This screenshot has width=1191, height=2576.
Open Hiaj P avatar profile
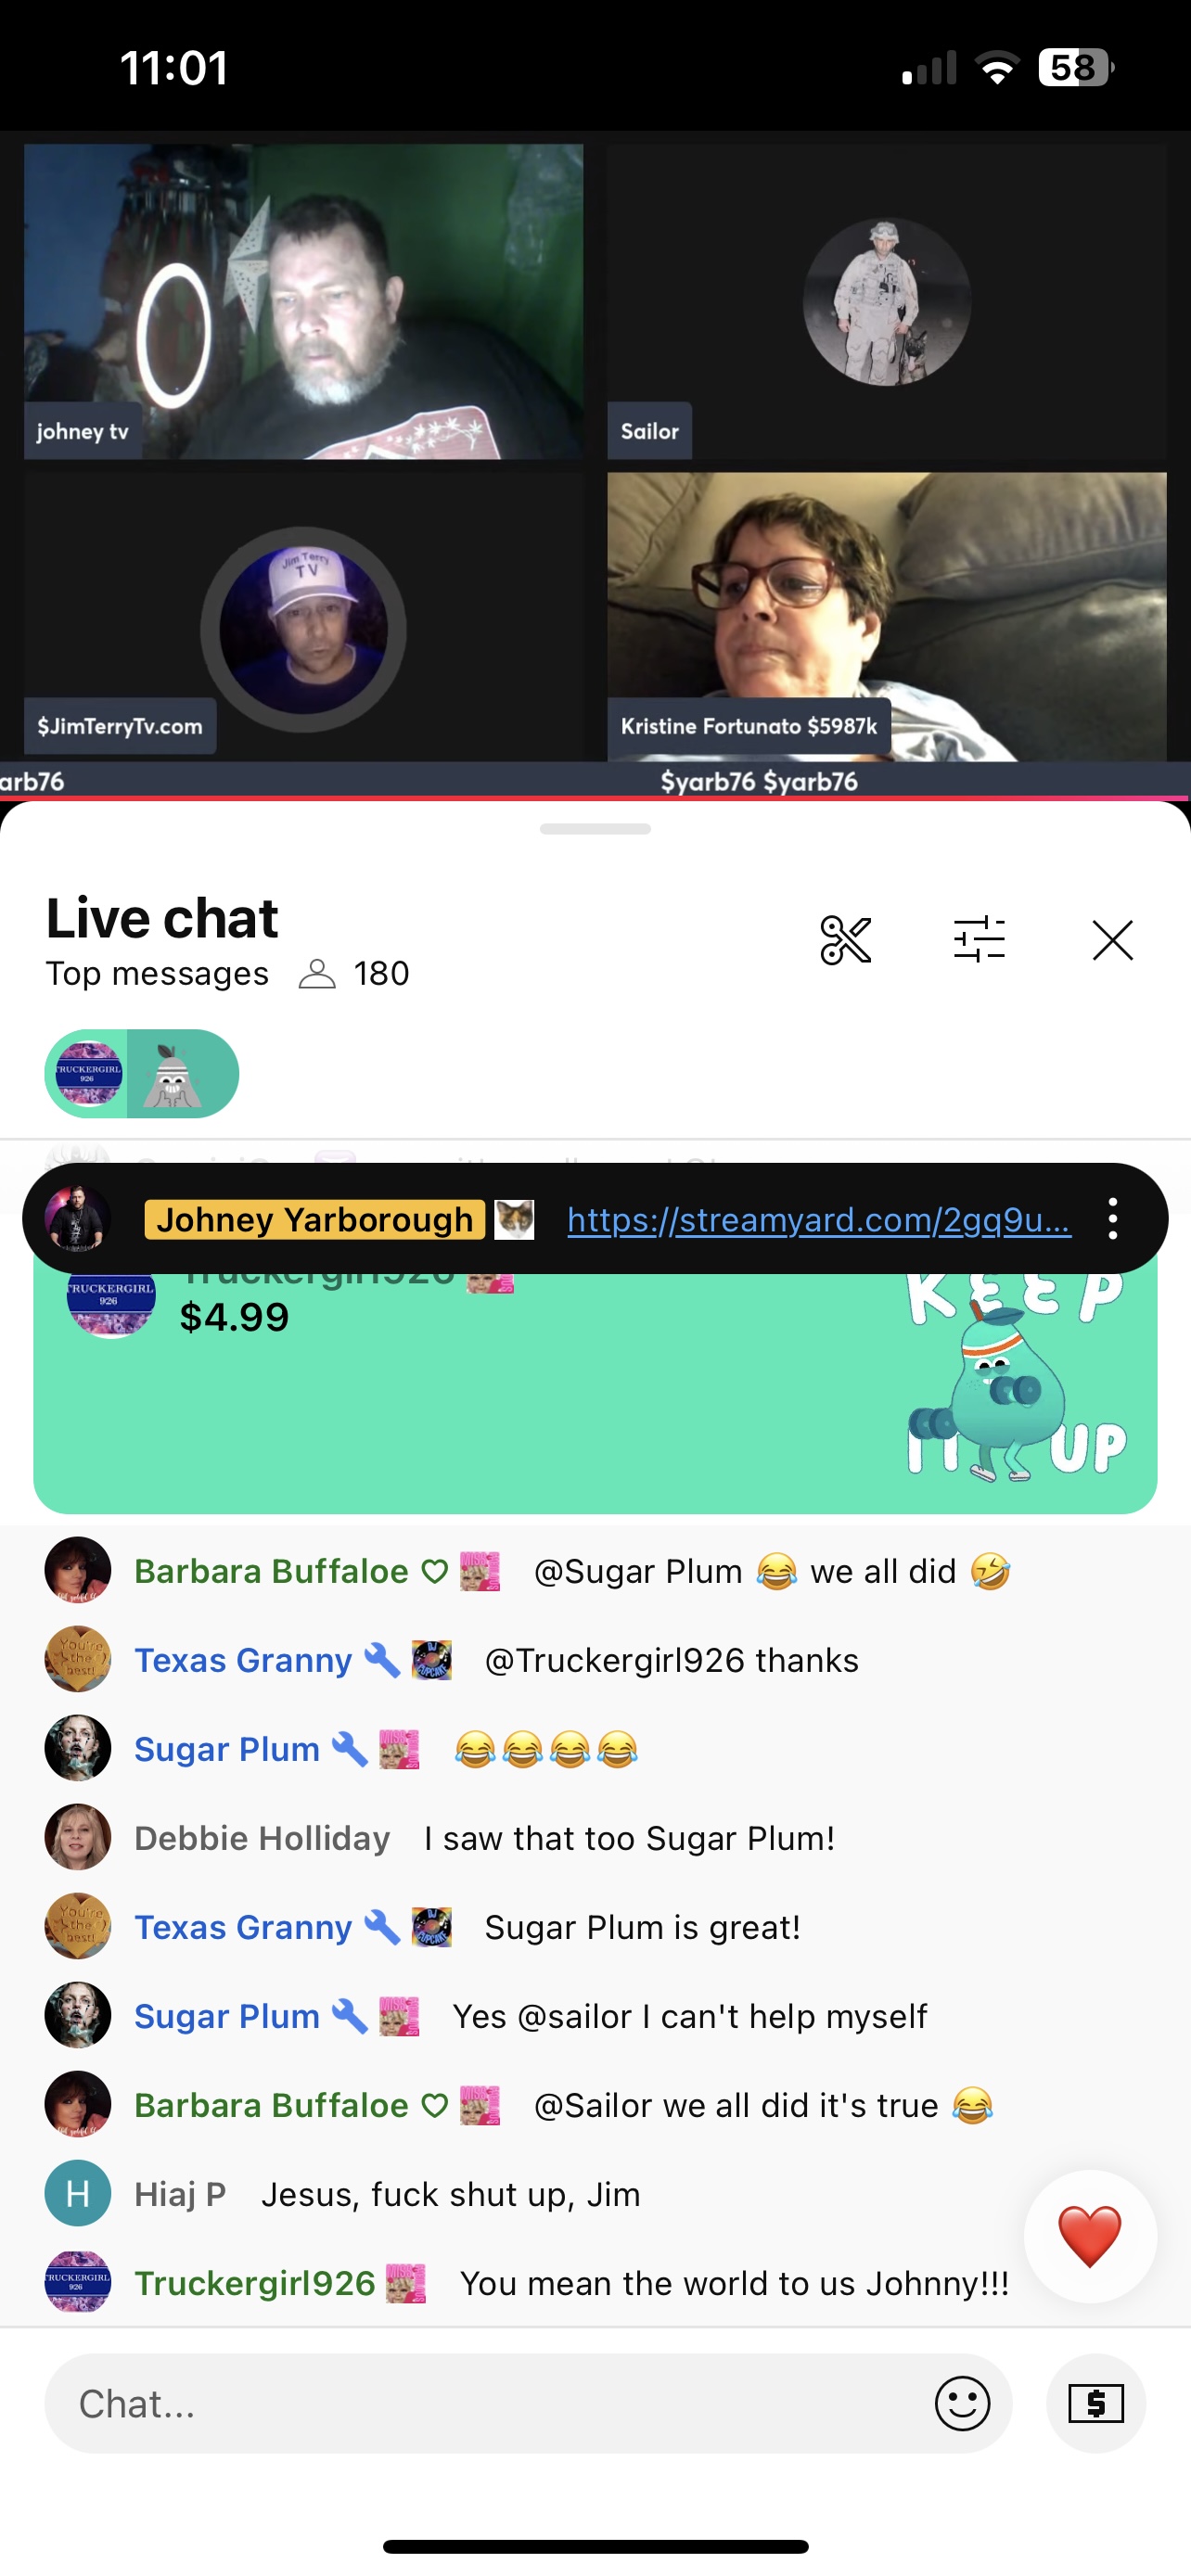(x=78, y=2194)
